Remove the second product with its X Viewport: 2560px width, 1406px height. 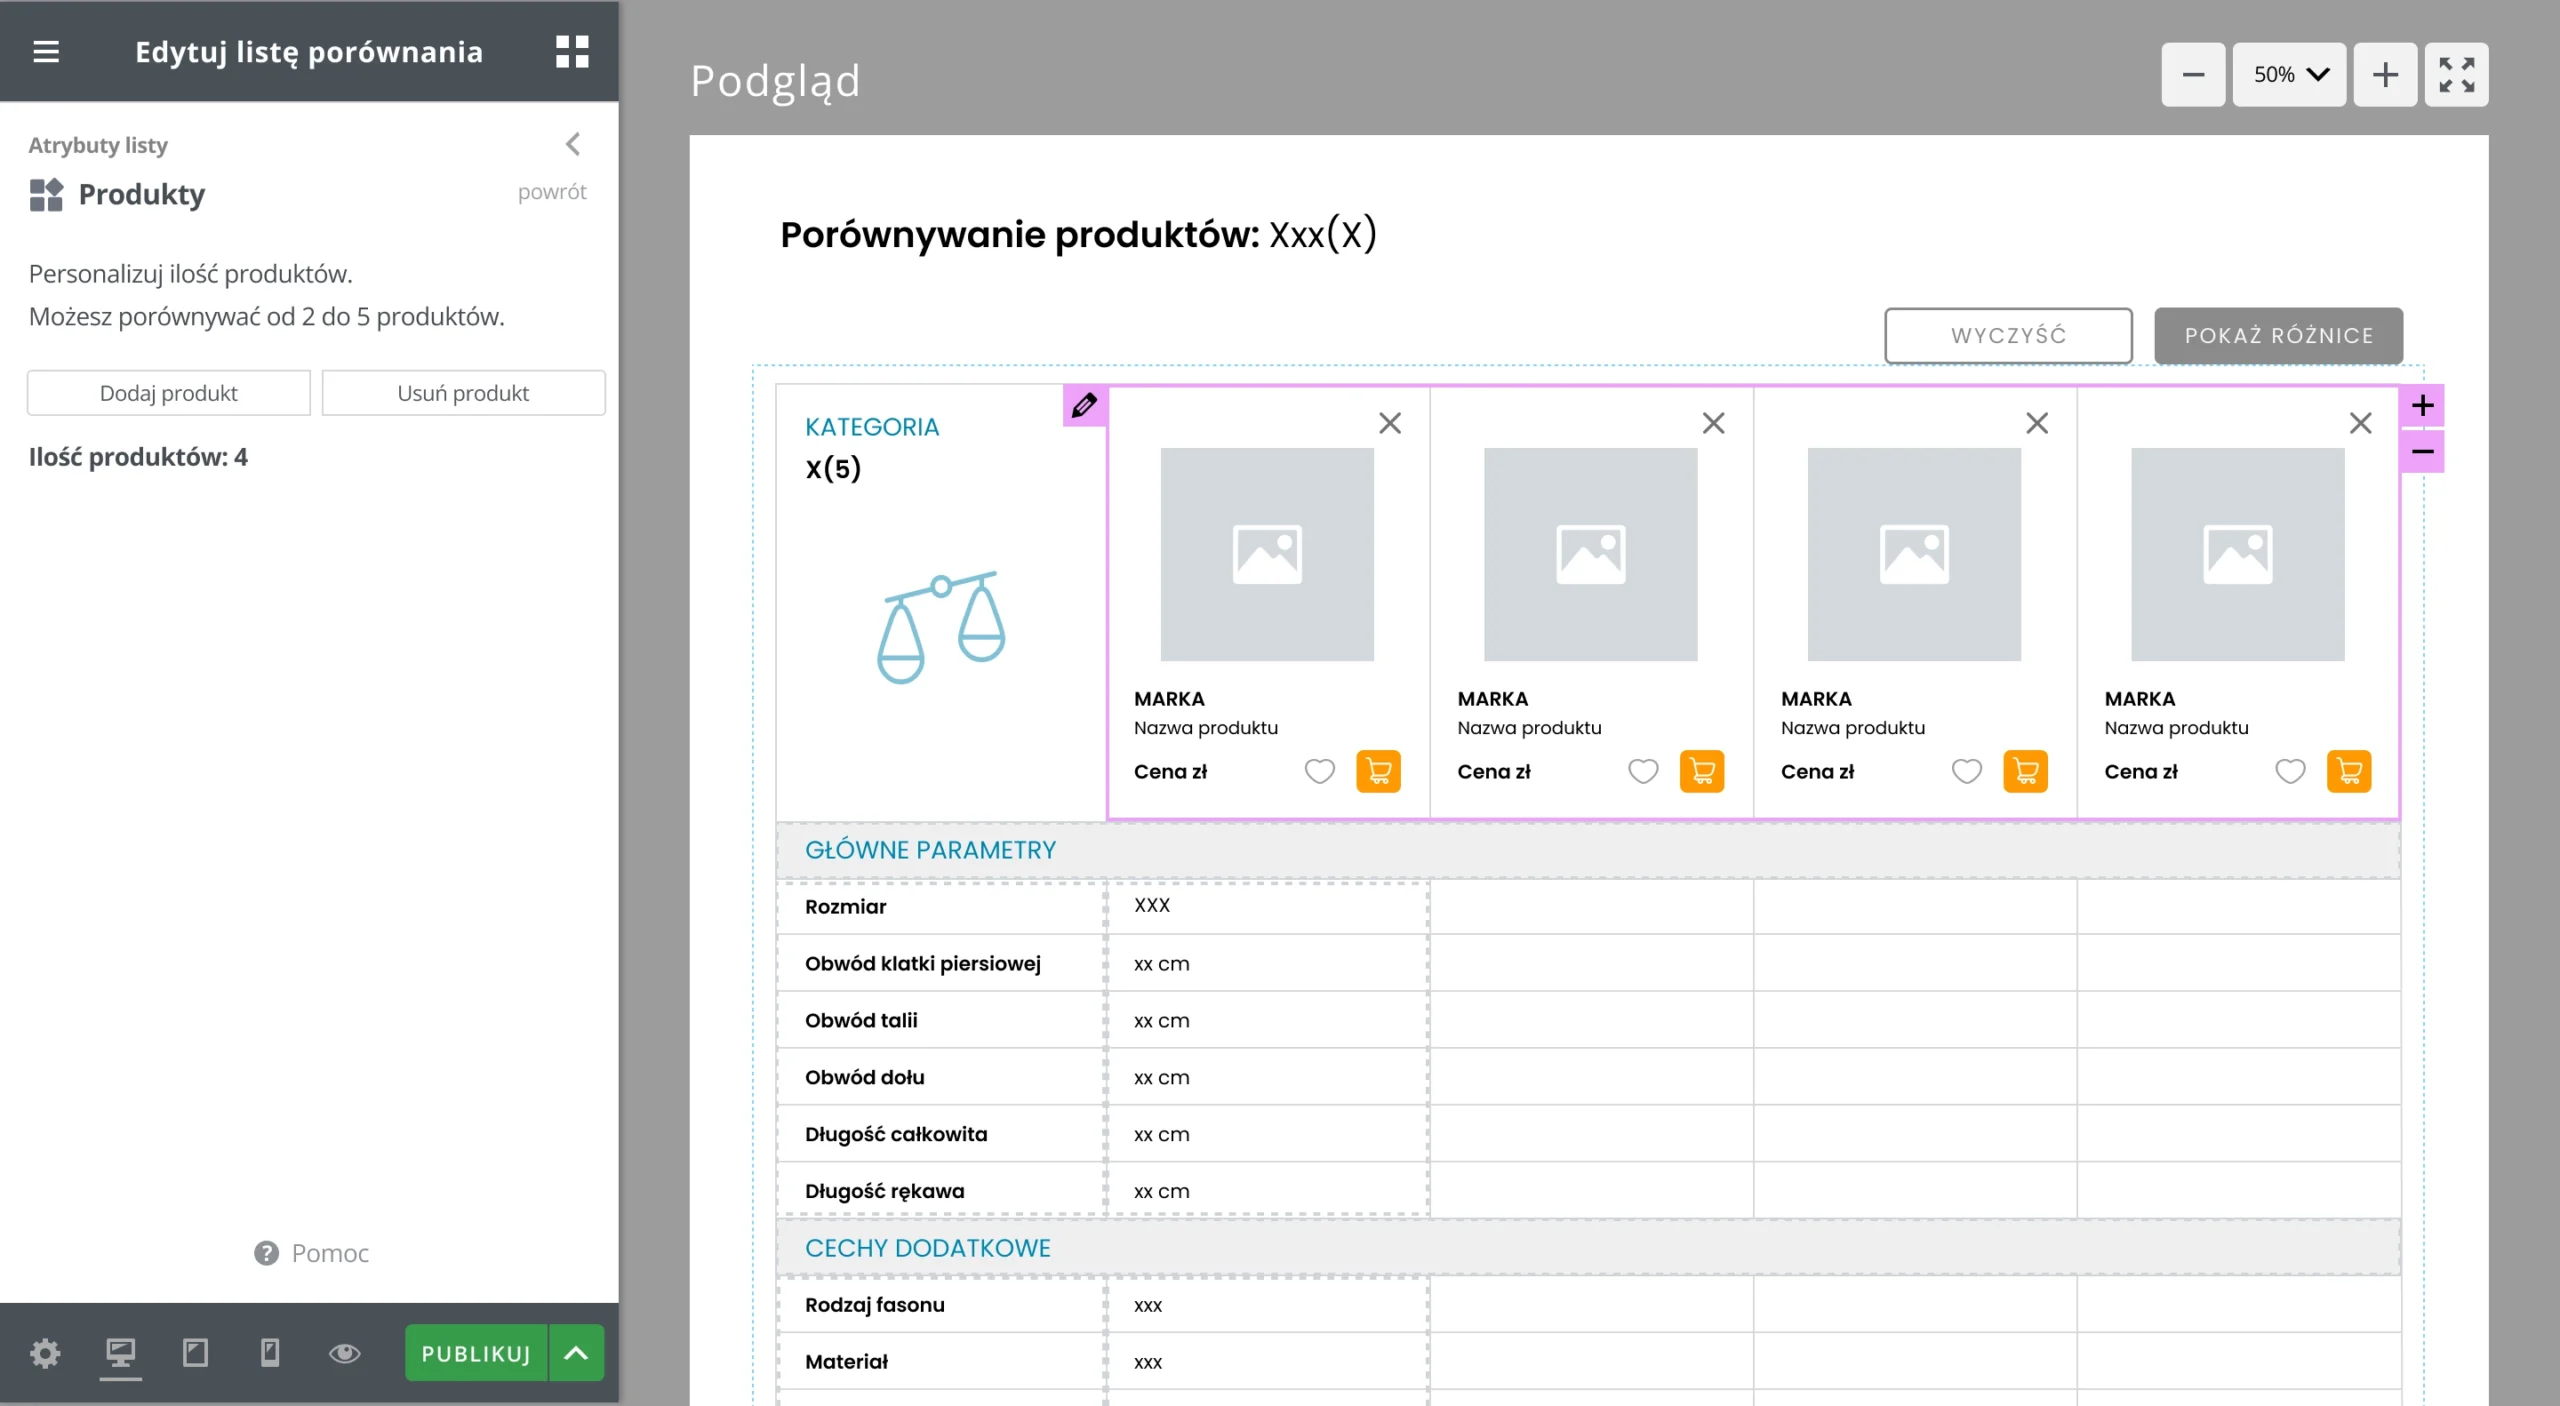[x=1713, y=423]
